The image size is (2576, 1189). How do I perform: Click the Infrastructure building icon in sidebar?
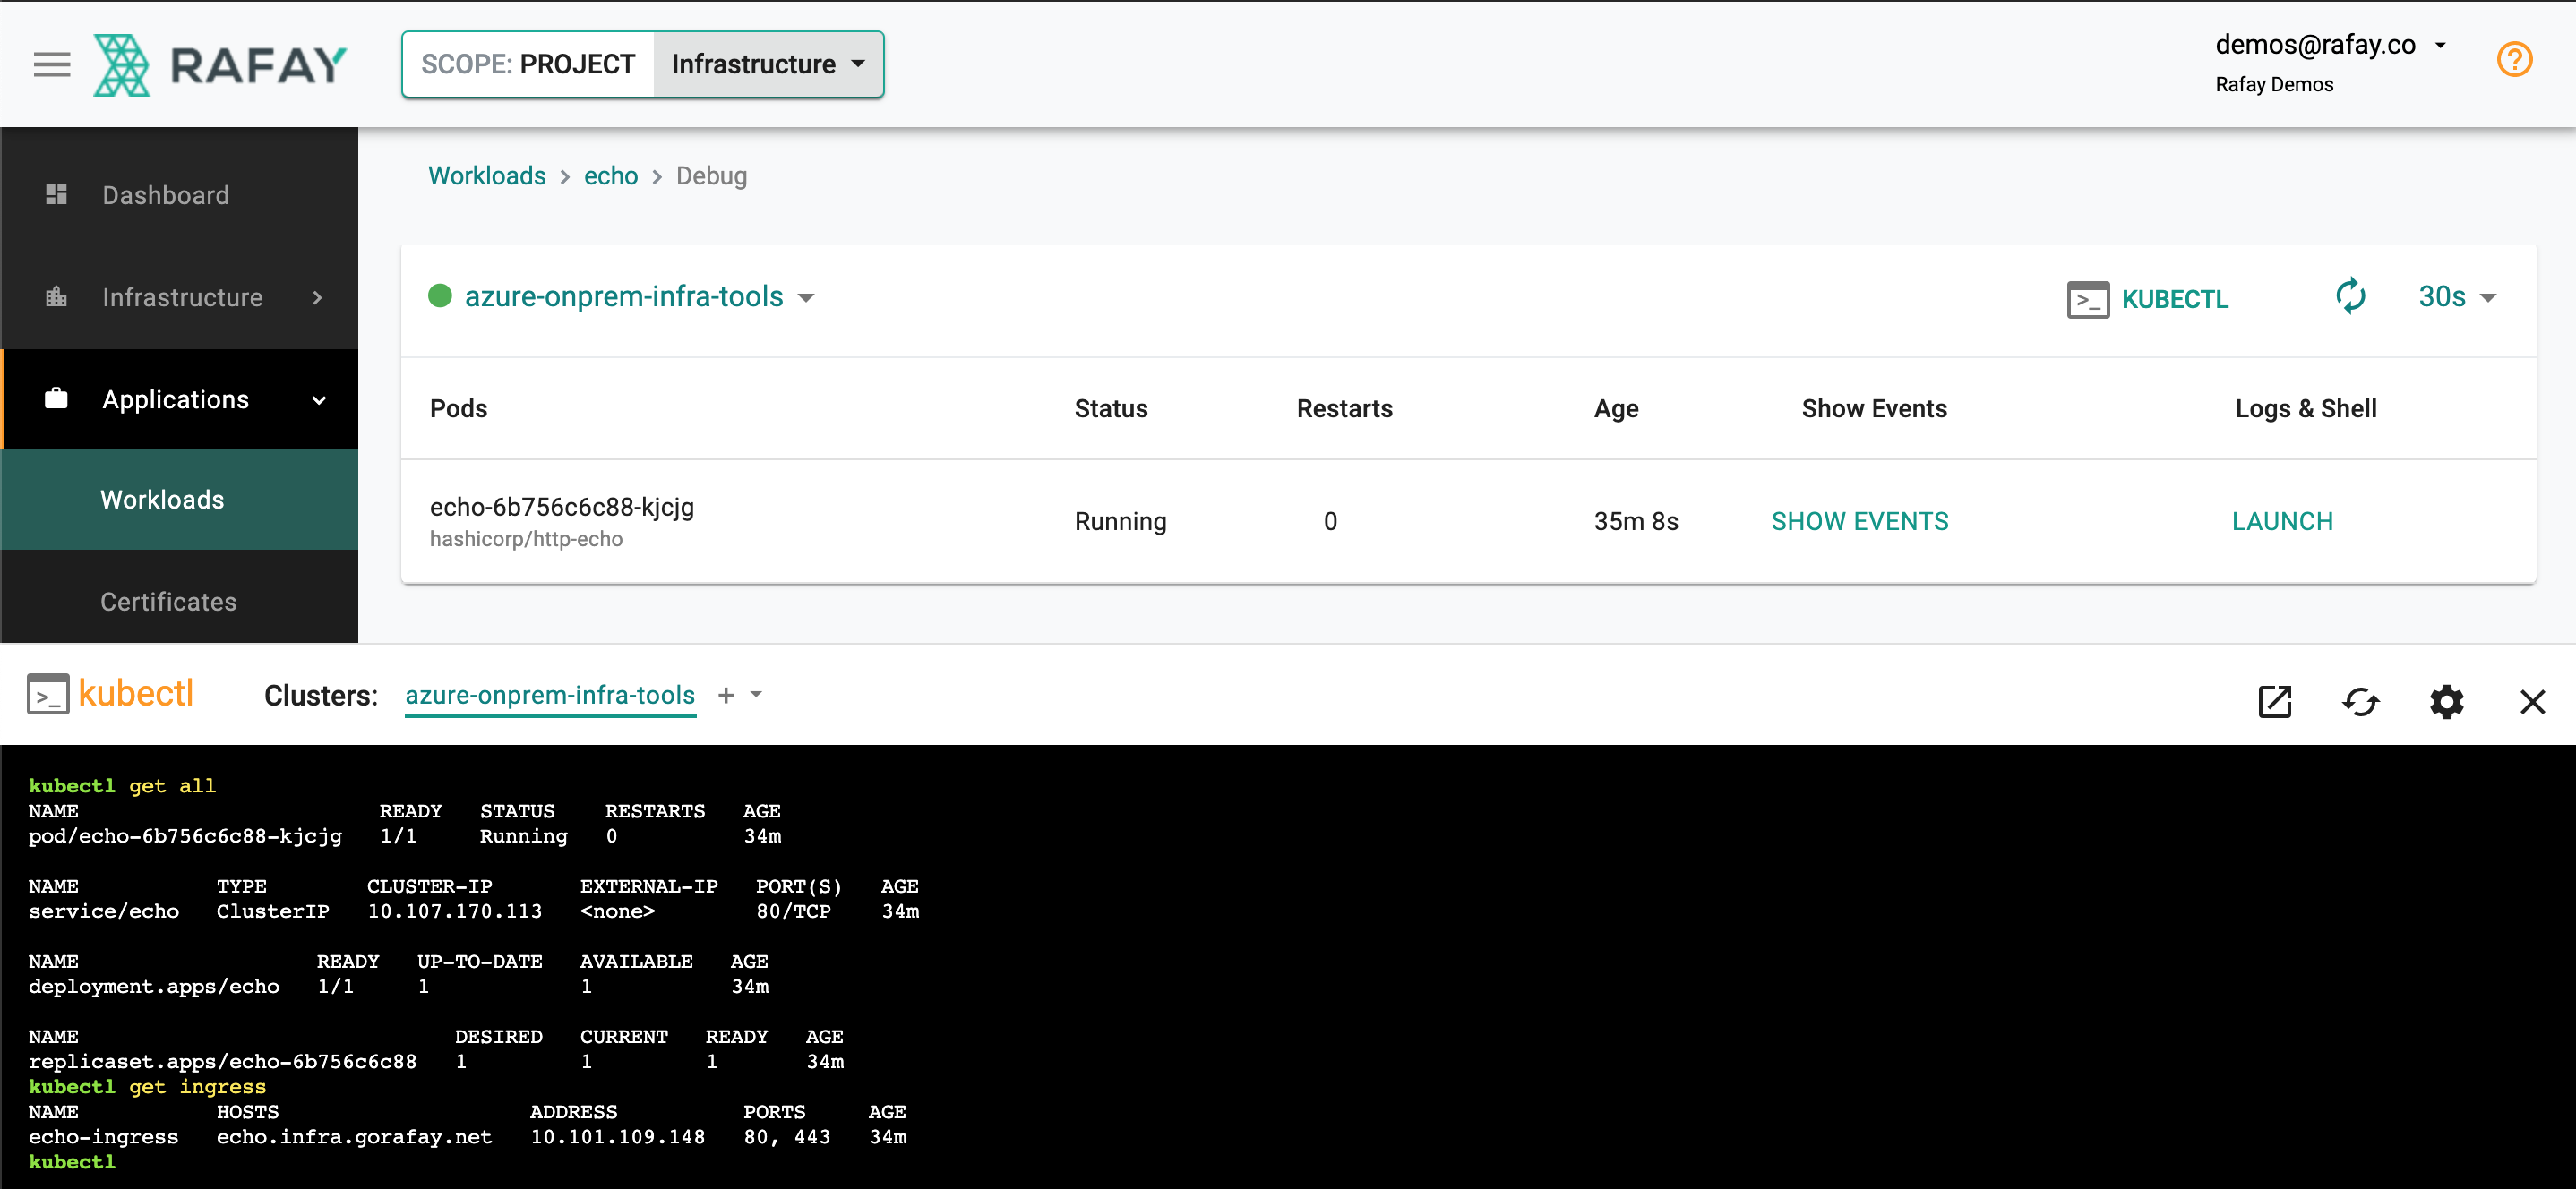[x=56, y=296]
